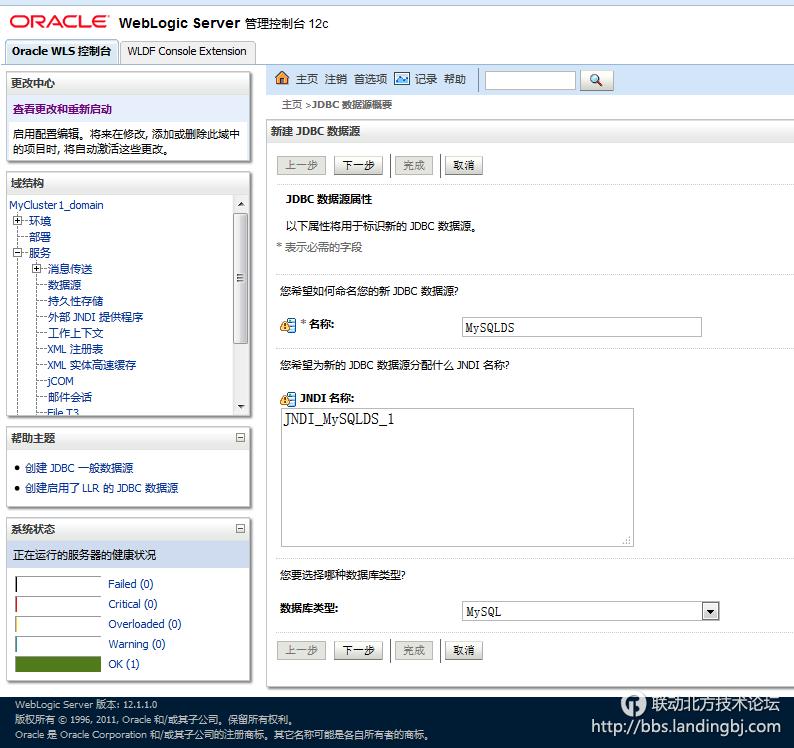This screenshot has height=748, width=794.
Task: Expand the 环境 tree node
Action: (x=18, y=221)
